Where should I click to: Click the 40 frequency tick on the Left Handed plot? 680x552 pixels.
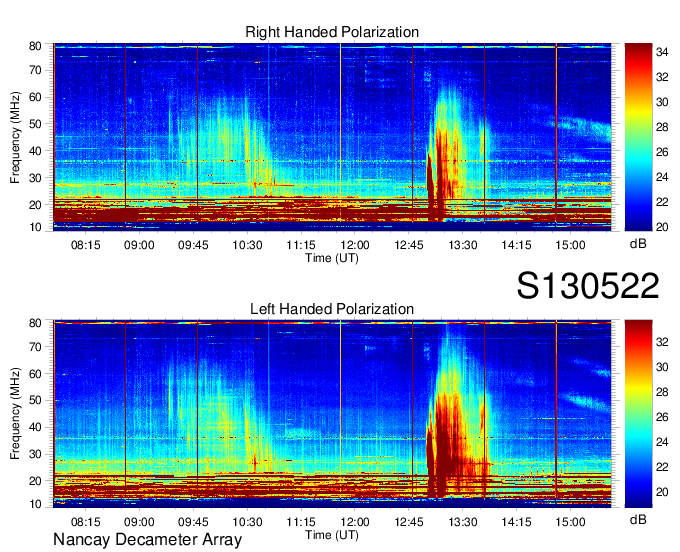coord(35,427)
